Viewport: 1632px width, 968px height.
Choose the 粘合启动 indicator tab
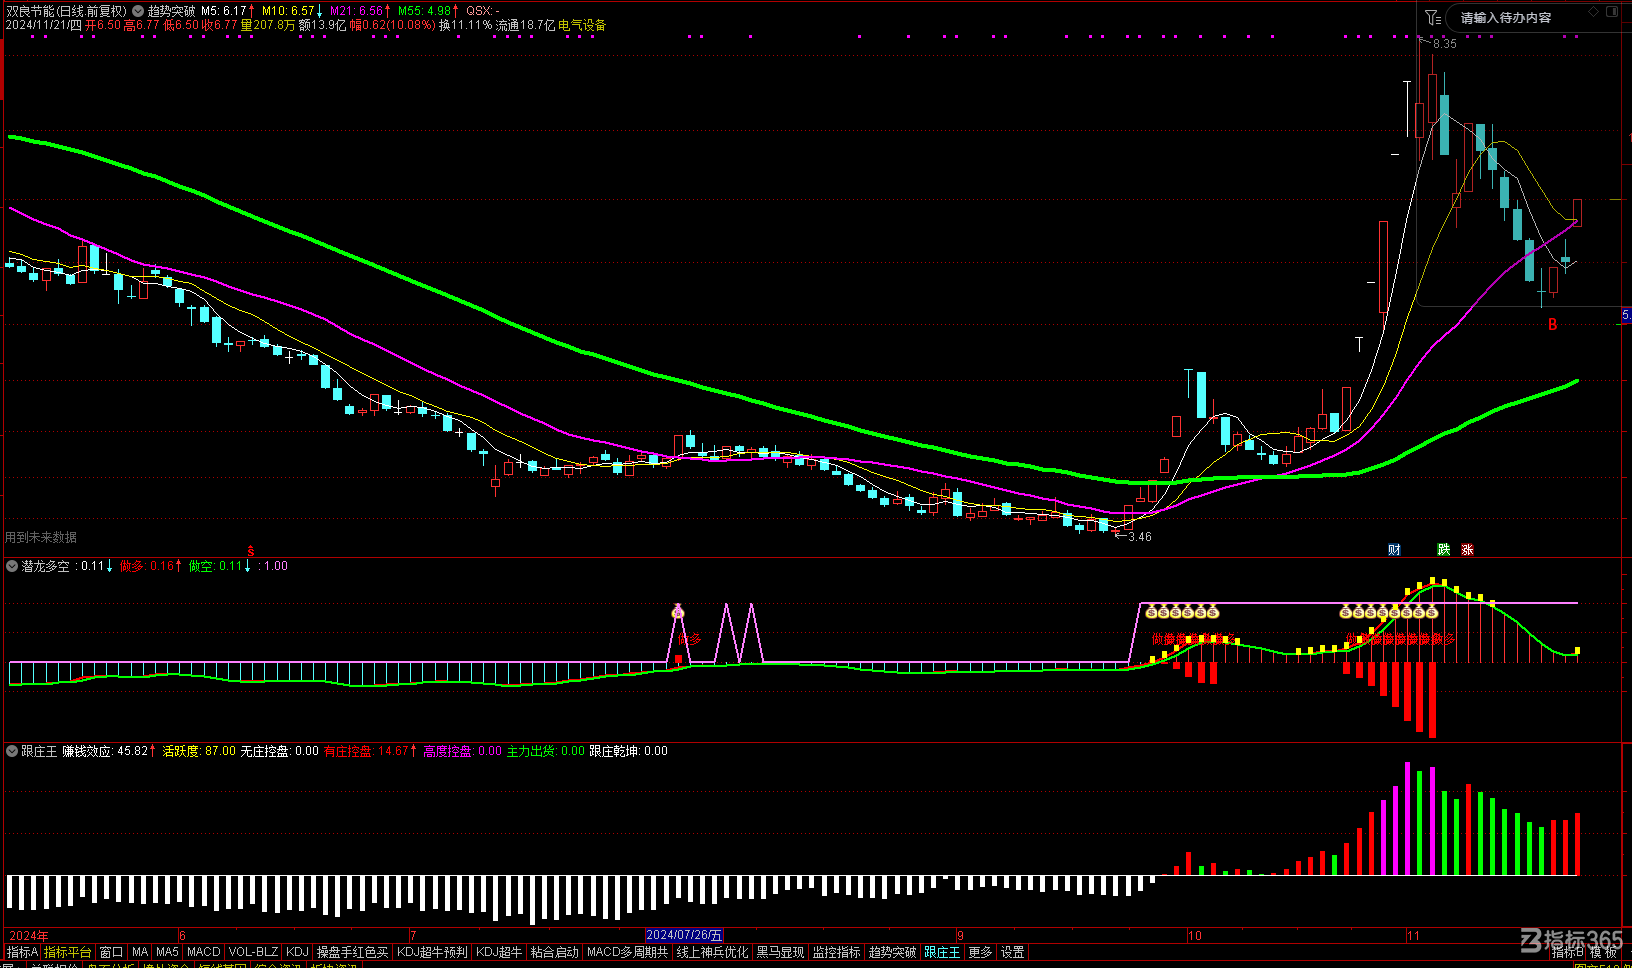click(554, 952)
